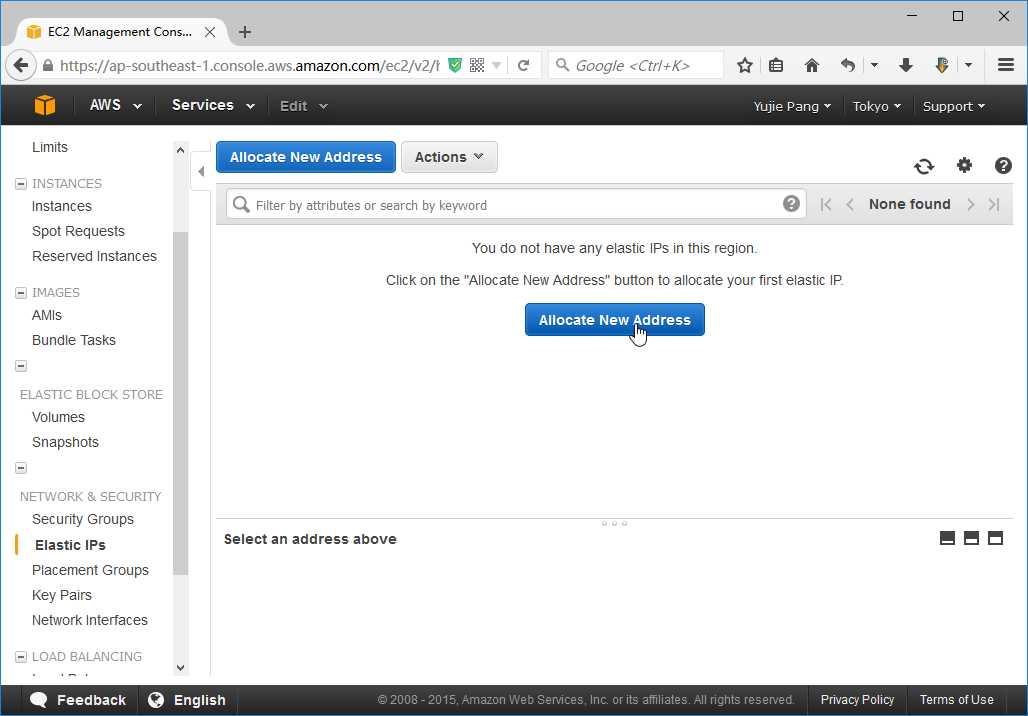
Task: Click the bookmark star icon
Action: [744, 66]
